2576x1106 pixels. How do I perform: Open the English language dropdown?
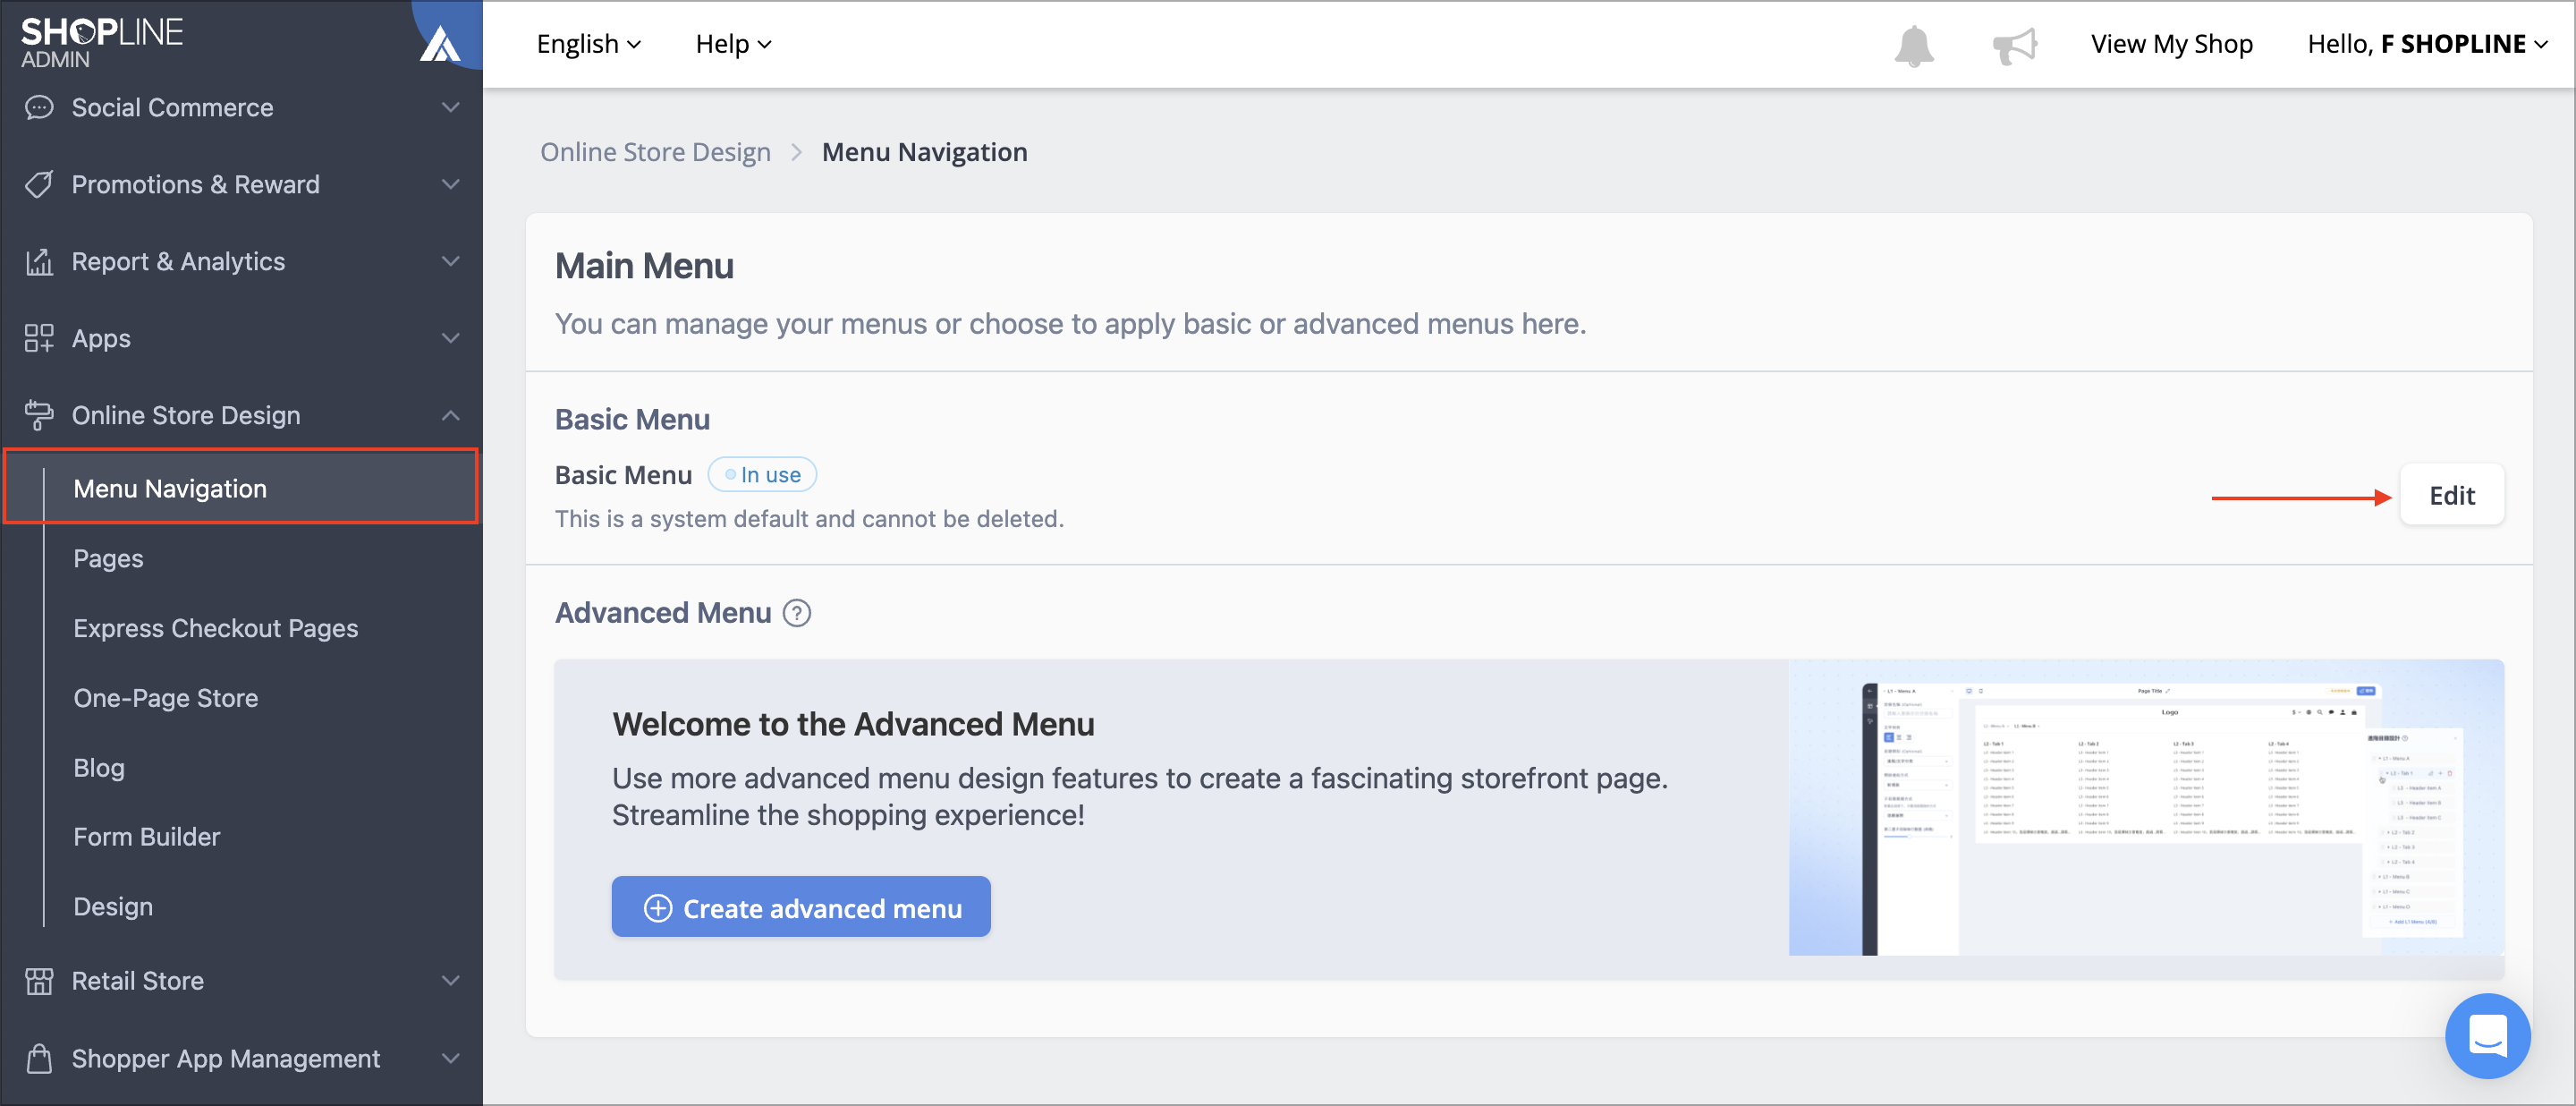589,44
